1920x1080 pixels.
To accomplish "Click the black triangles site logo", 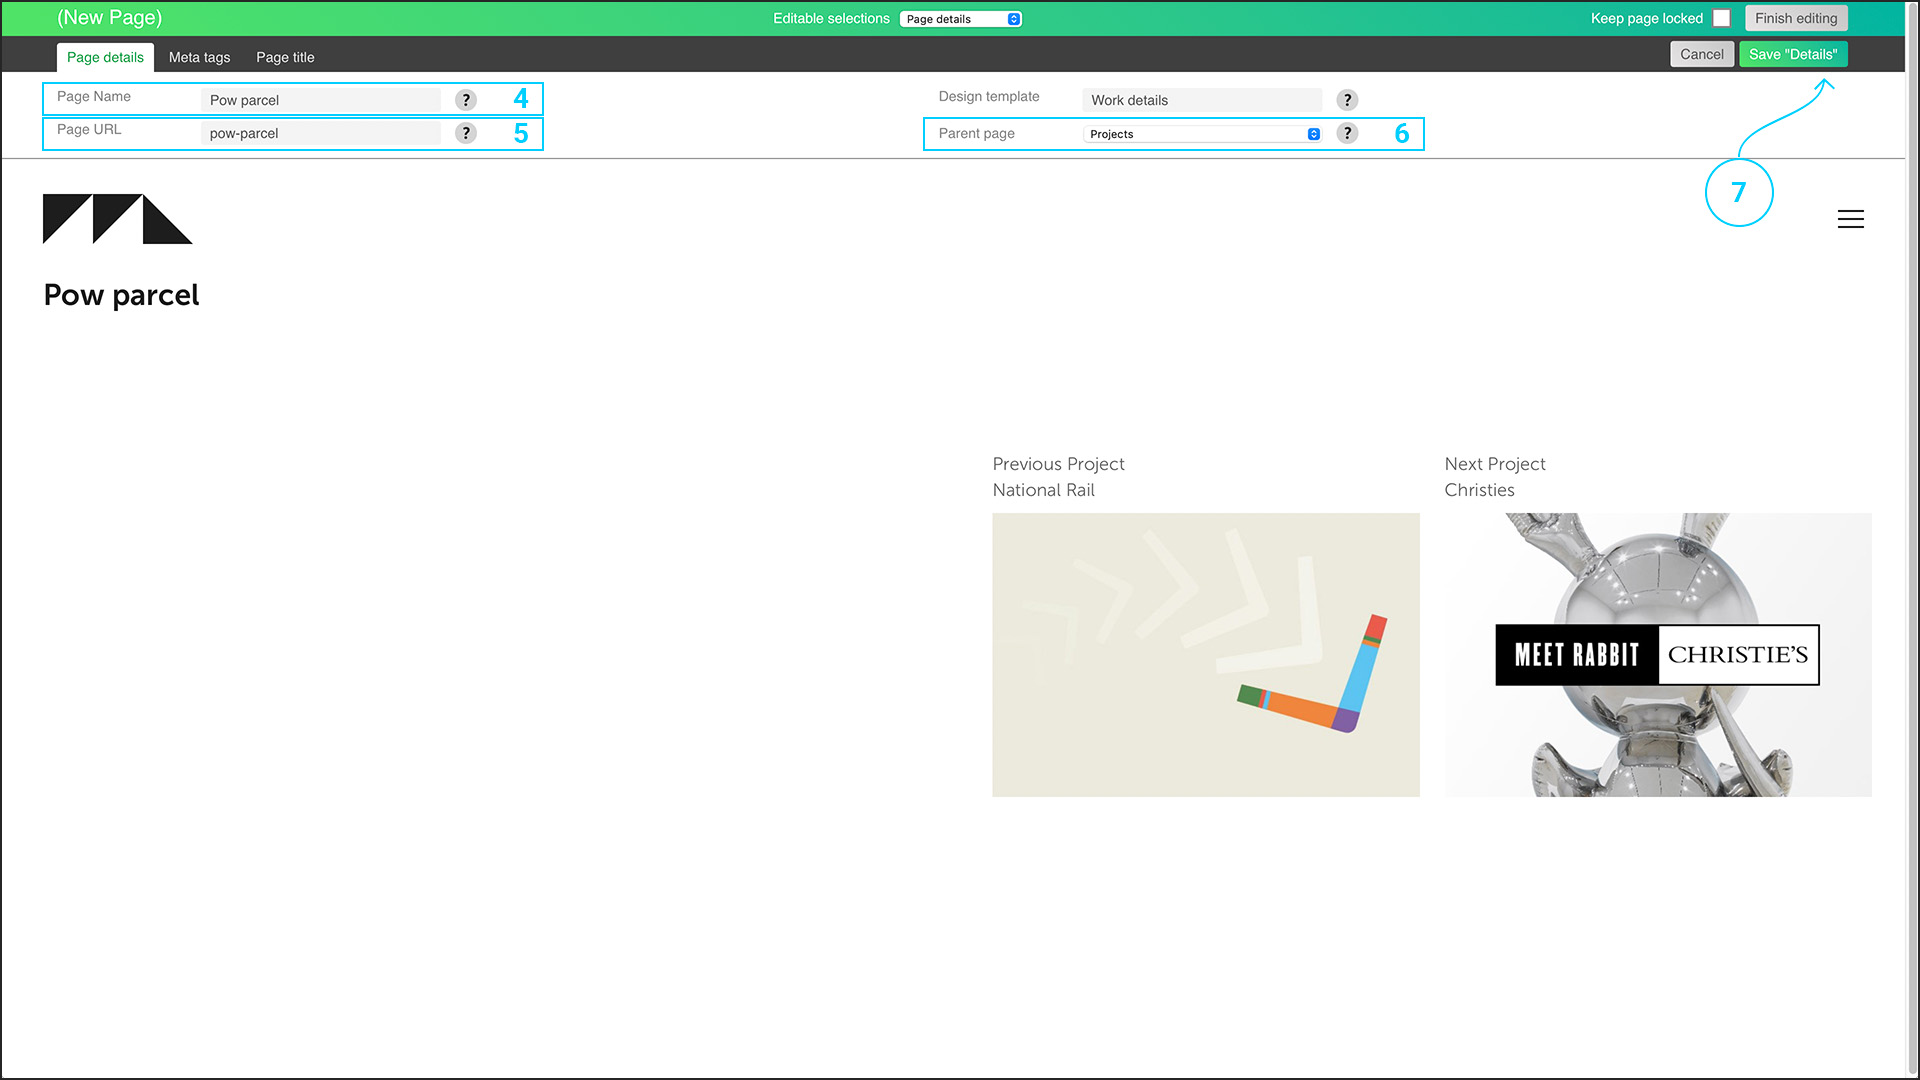I will pyautogui.click(x=117, y=219).
